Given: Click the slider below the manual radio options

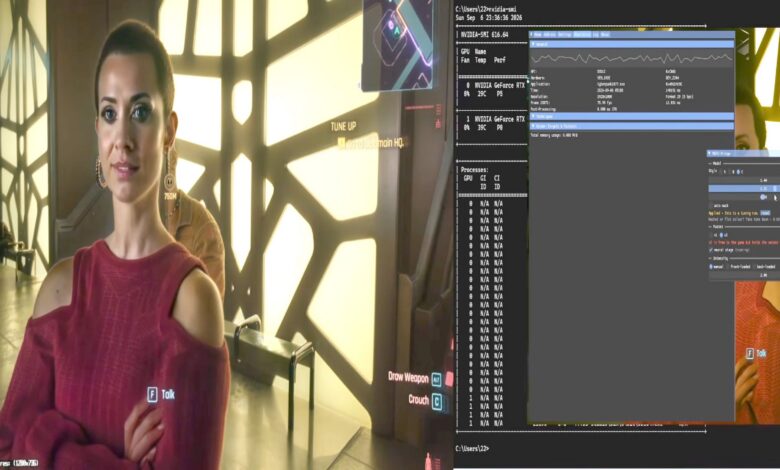Looking at the screenshot, I should coord(744,275).
